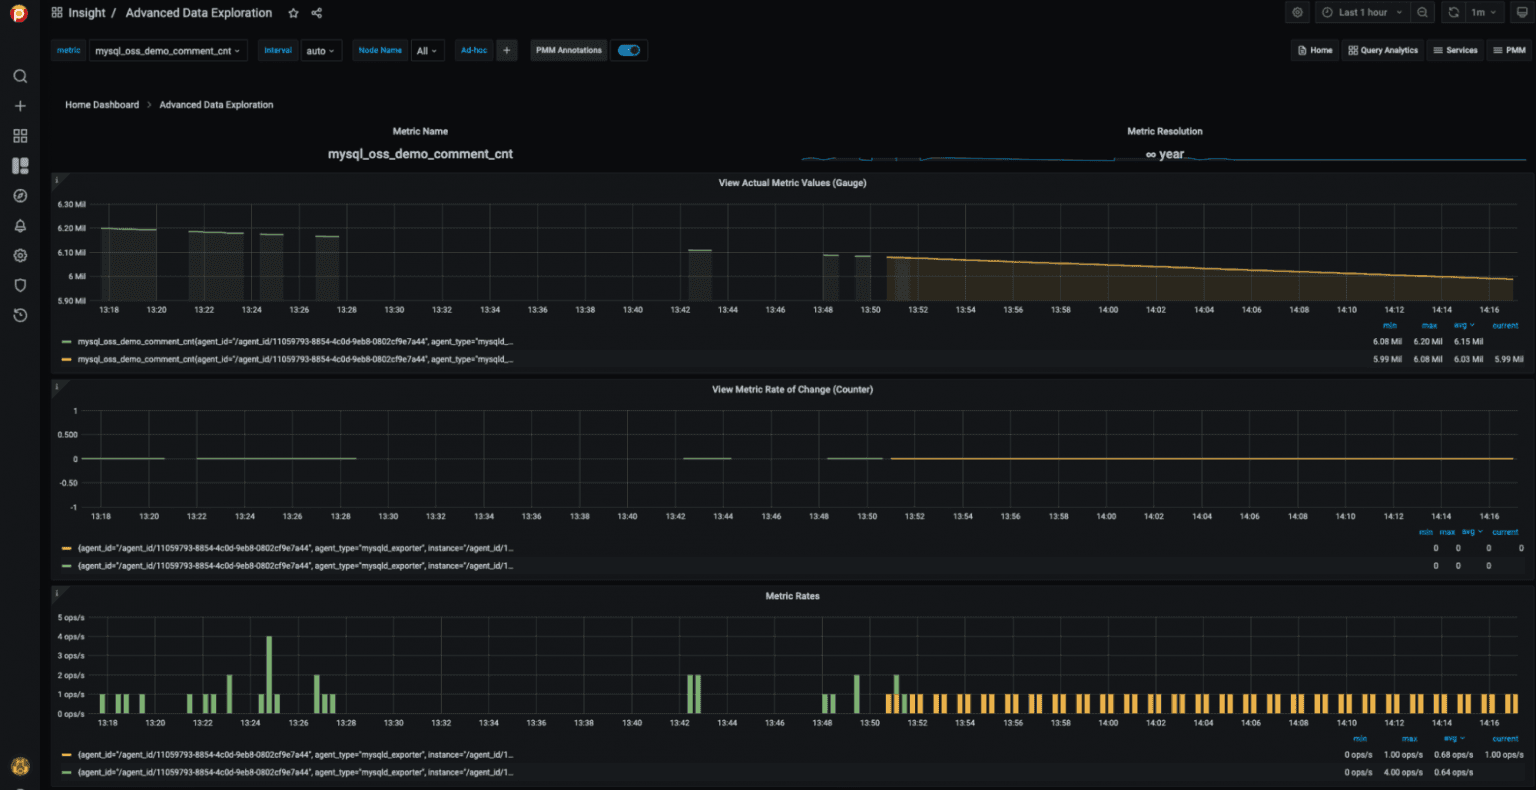Click the Server Admin shield icon
This screenshot has height=790, width=1536.
[x=20, y=286]
